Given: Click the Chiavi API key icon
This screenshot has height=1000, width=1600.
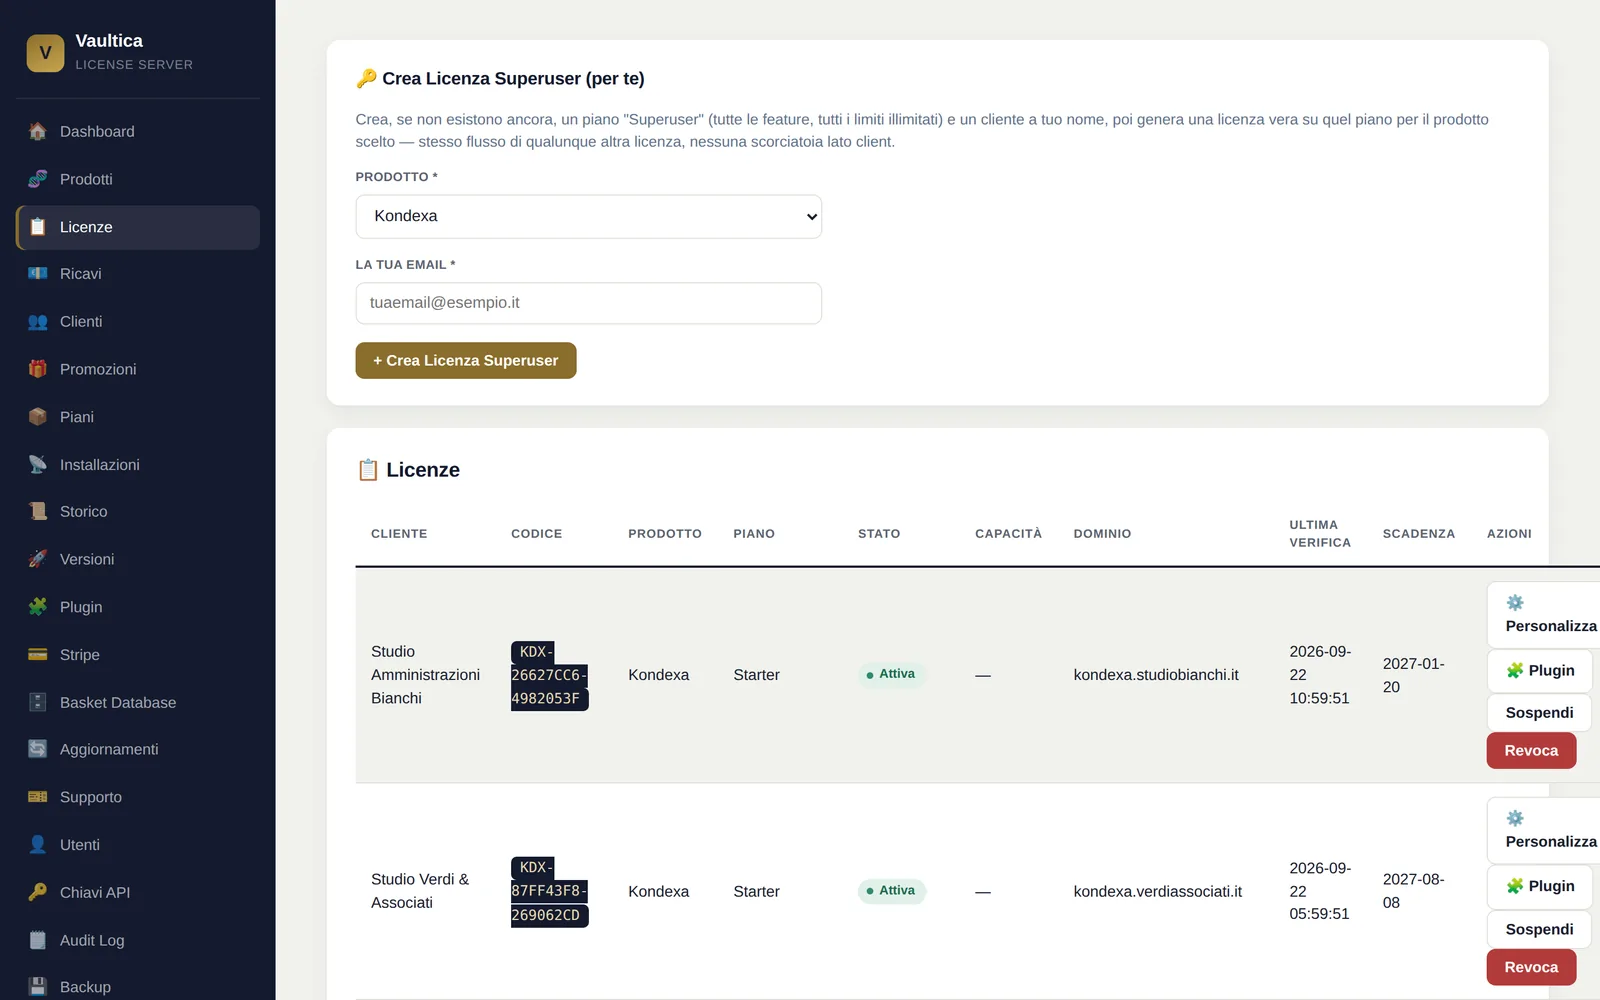Looking at the screenshot, I should click(x=38, y=892).
